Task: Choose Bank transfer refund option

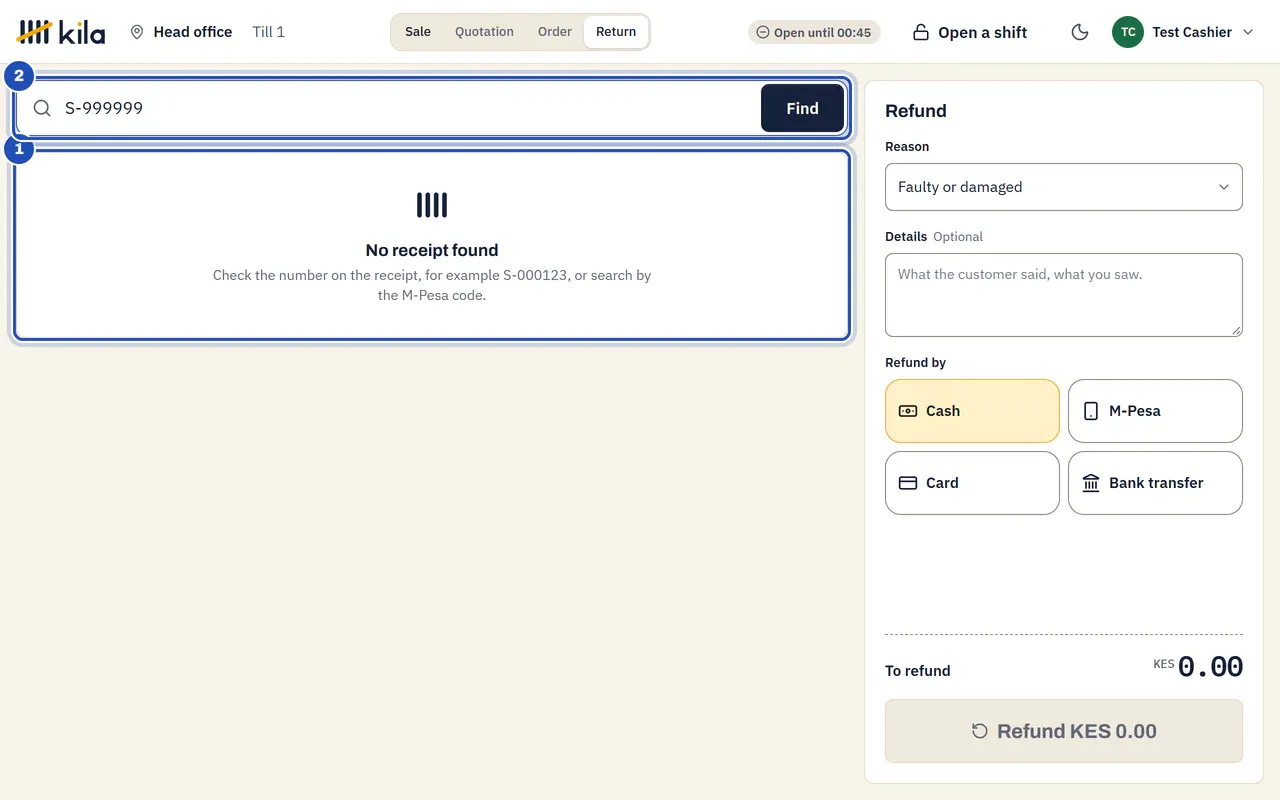Action: (1155, 483)
